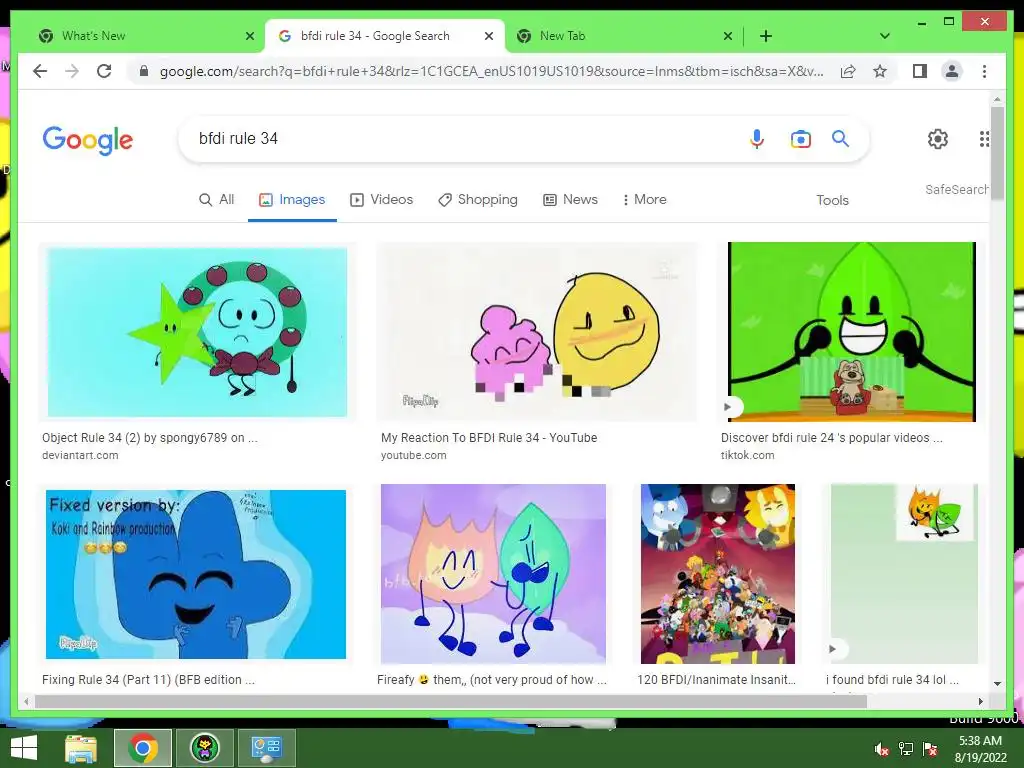Search by image camera icon
1024x768 pixels.
click(x=801, y=138)
